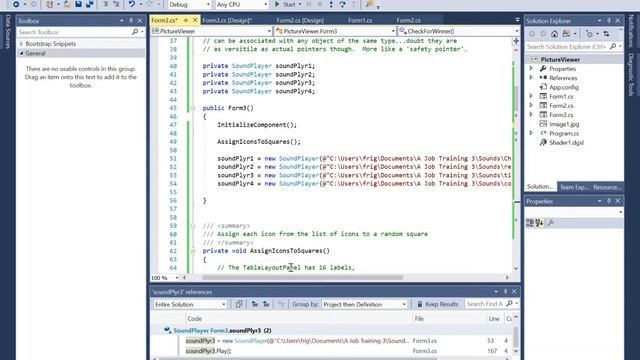Click the Save All icon

coord(89,4)
